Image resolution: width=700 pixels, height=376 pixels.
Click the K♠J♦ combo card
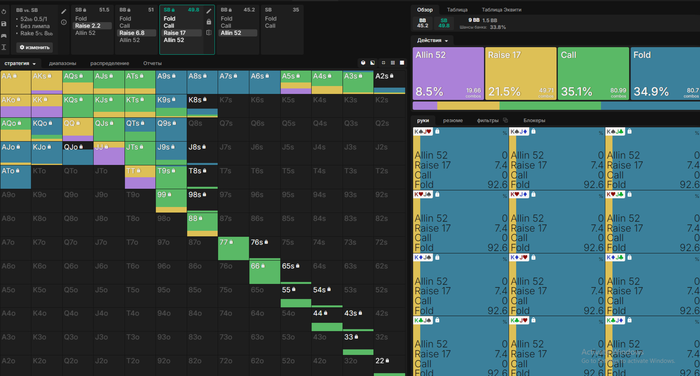[556, 159]
